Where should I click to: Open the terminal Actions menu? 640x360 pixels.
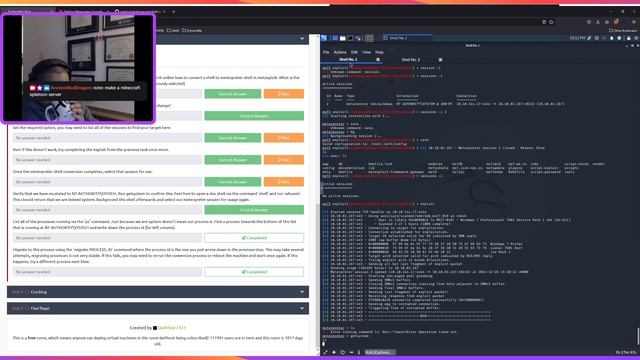pos(340,52)
